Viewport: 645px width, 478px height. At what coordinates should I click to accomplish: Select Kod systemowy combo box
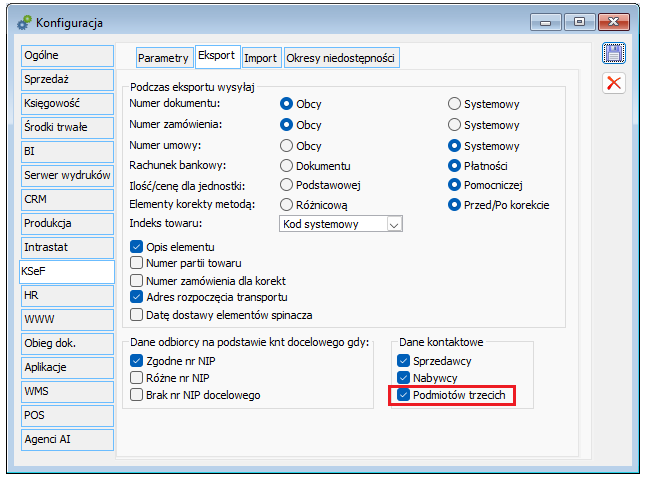341,224
